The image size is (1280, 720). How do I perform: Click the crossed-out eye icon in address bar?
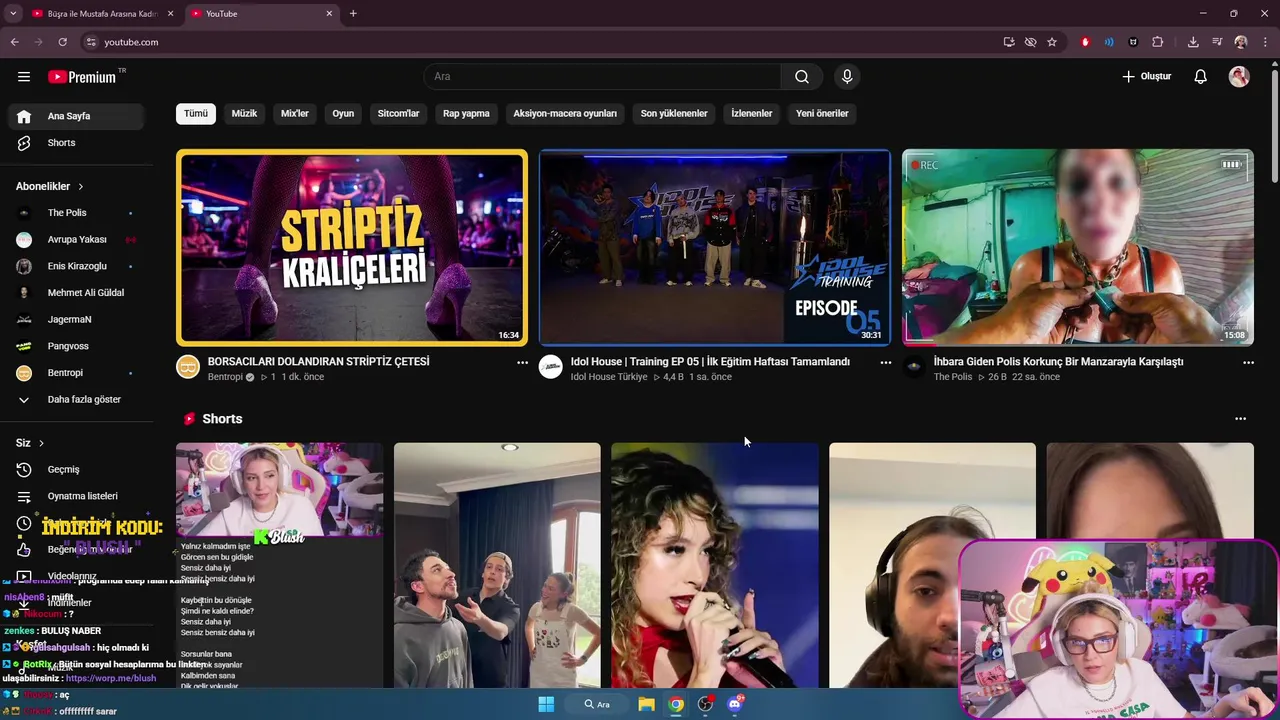pos(1030,42)
